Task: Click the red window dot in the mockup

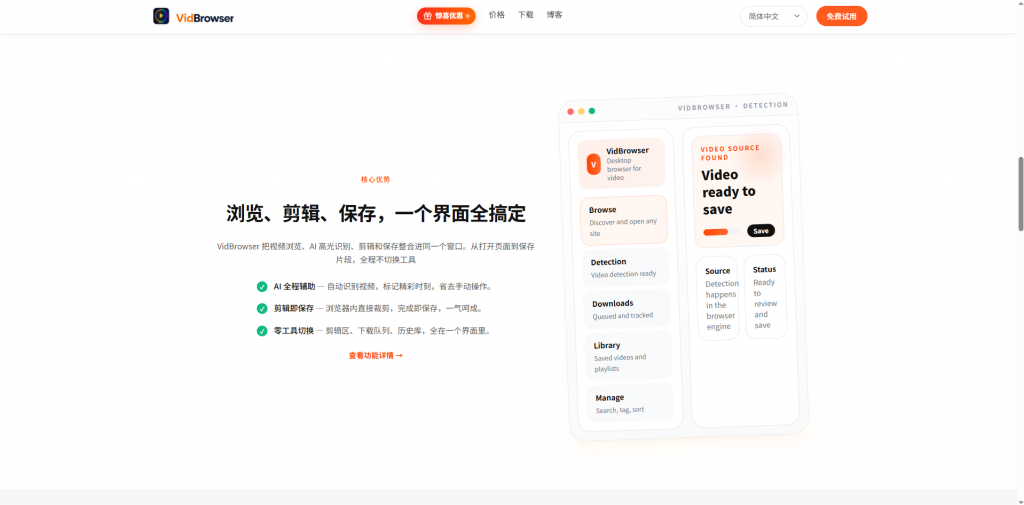Action: tap(570, 111)
